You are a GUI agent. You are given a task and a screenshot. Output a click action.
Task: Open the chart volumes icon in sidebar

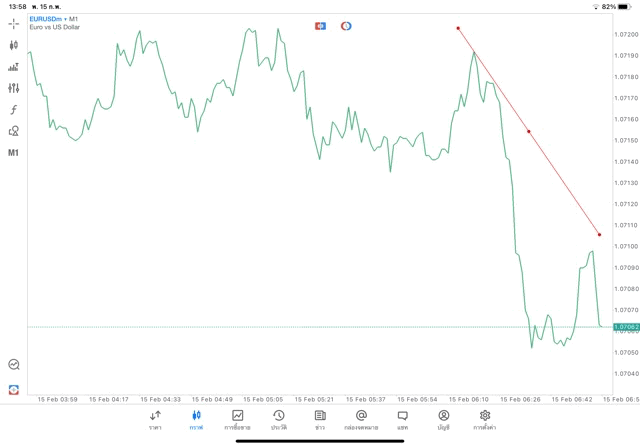[14, 67]
